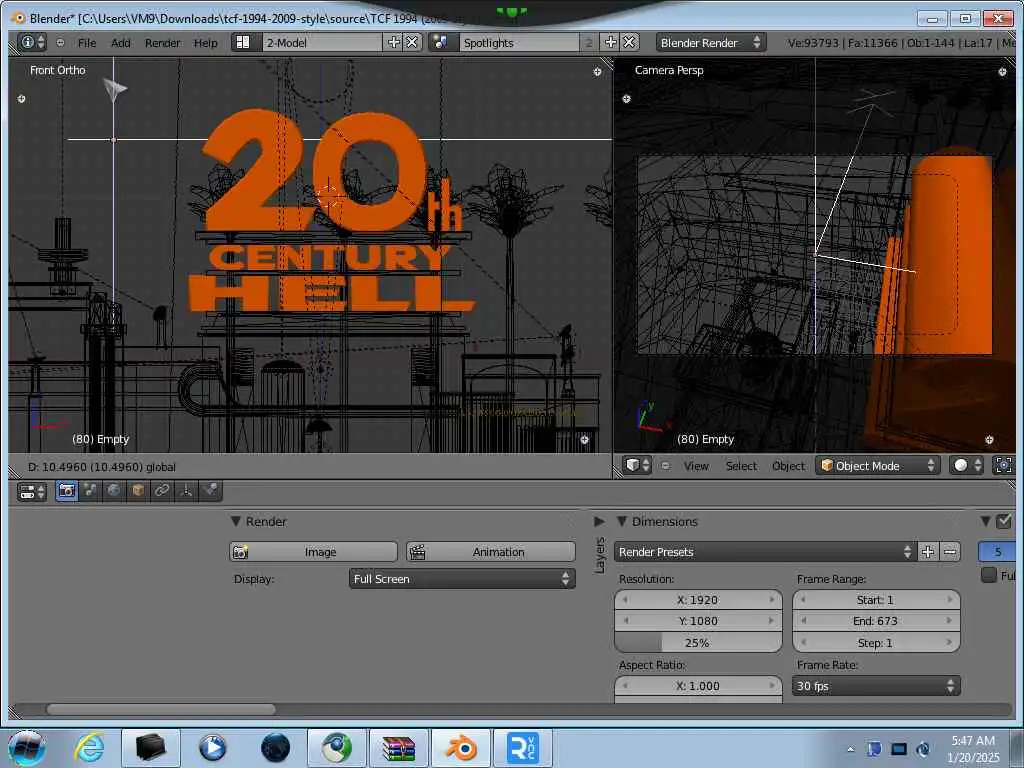Viewport: 1024px width, 768px height.
Task: Open the View menu in the camera viewport
Action: [696, 466]
